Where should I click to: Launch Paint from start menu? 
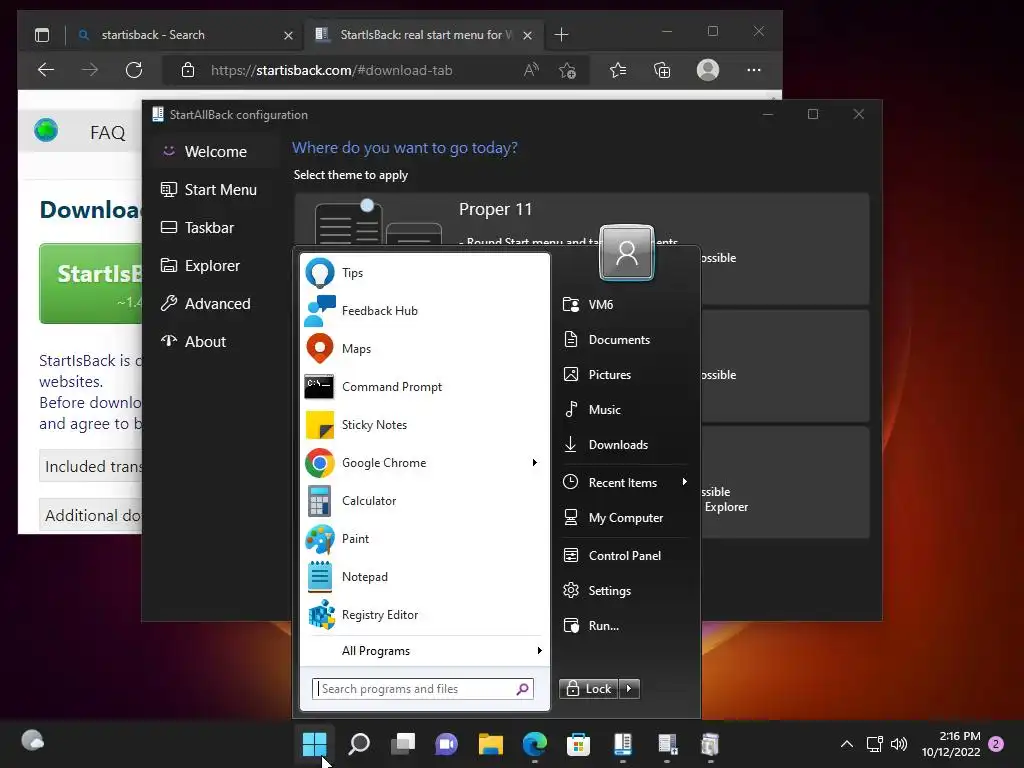tap(424, 539)
